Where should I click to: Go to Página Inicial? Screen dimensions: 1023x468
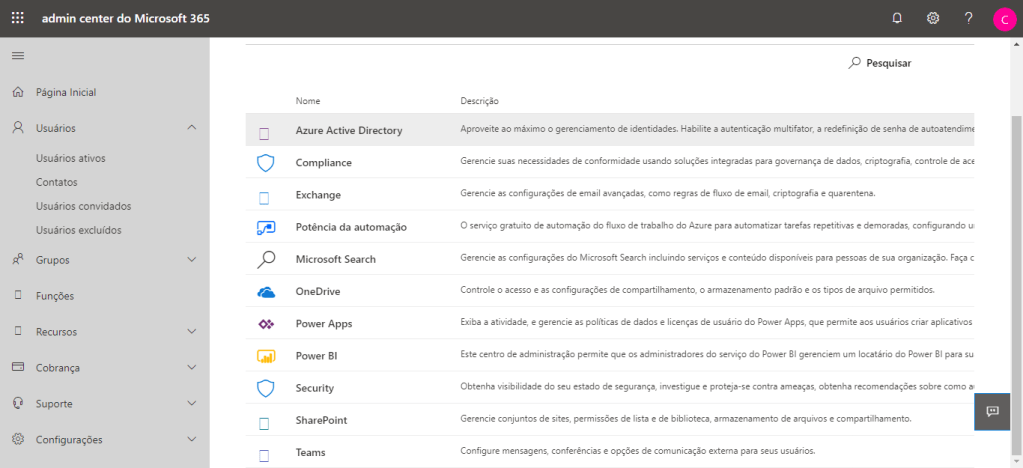click(x=66, y=92)
